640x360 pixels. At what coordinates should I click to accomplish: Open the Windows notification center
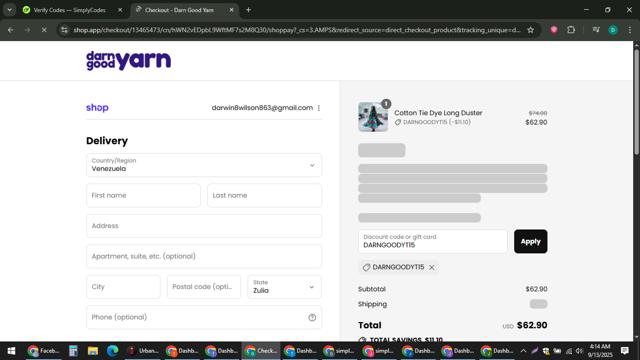(x=624, y=351)
